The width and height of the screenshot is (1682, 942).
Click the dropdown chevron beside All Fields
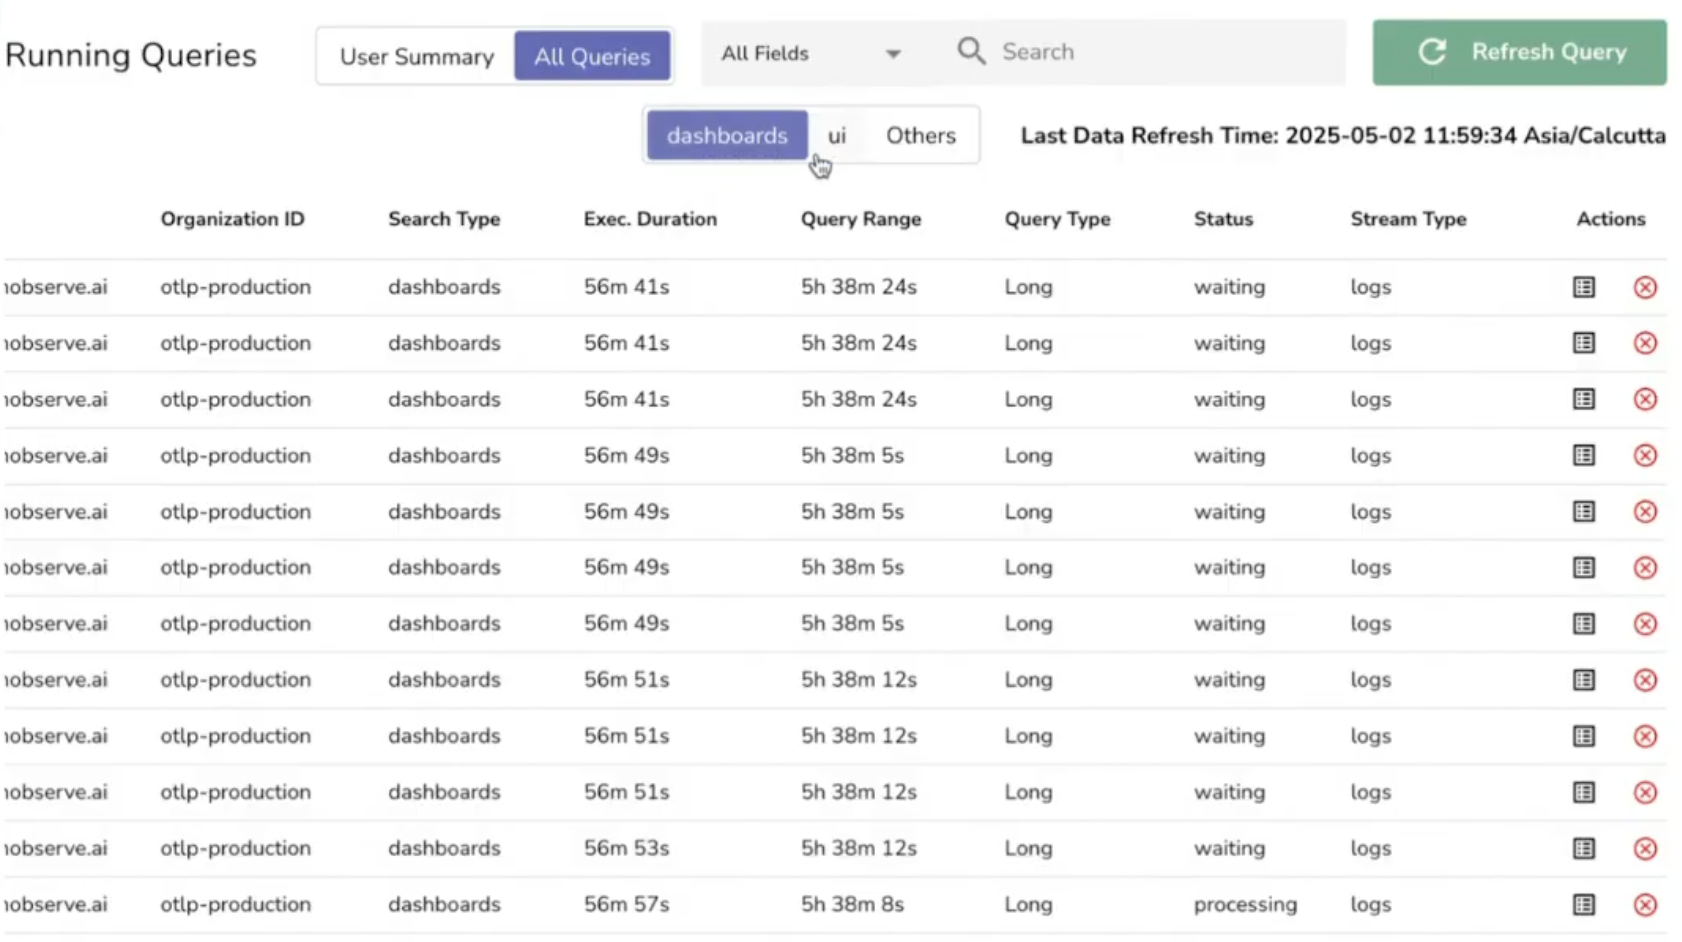[891, 54]
